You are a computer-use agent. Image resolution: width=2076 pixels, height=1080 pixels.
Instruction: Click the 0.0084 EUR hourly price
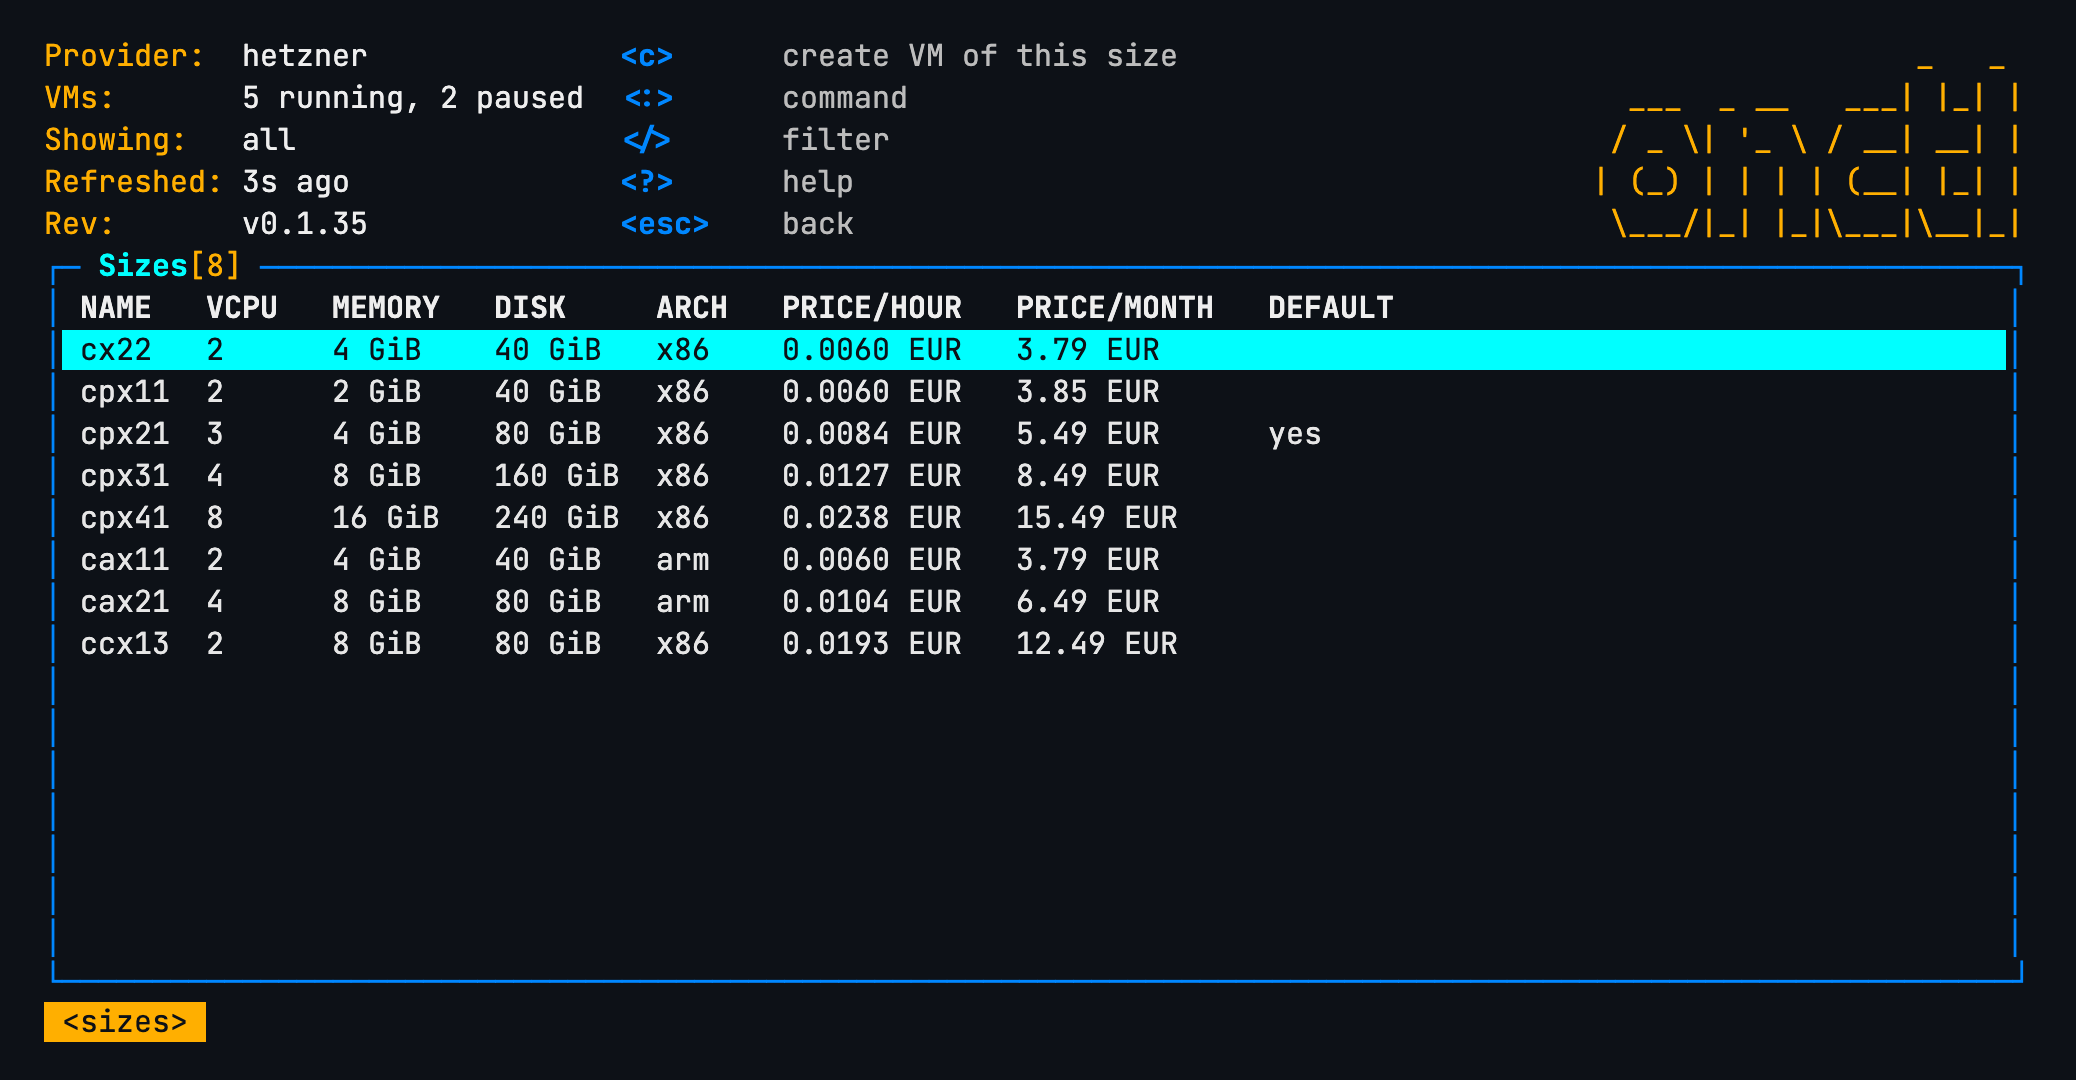pyautogui.click(x=872, y=434)
